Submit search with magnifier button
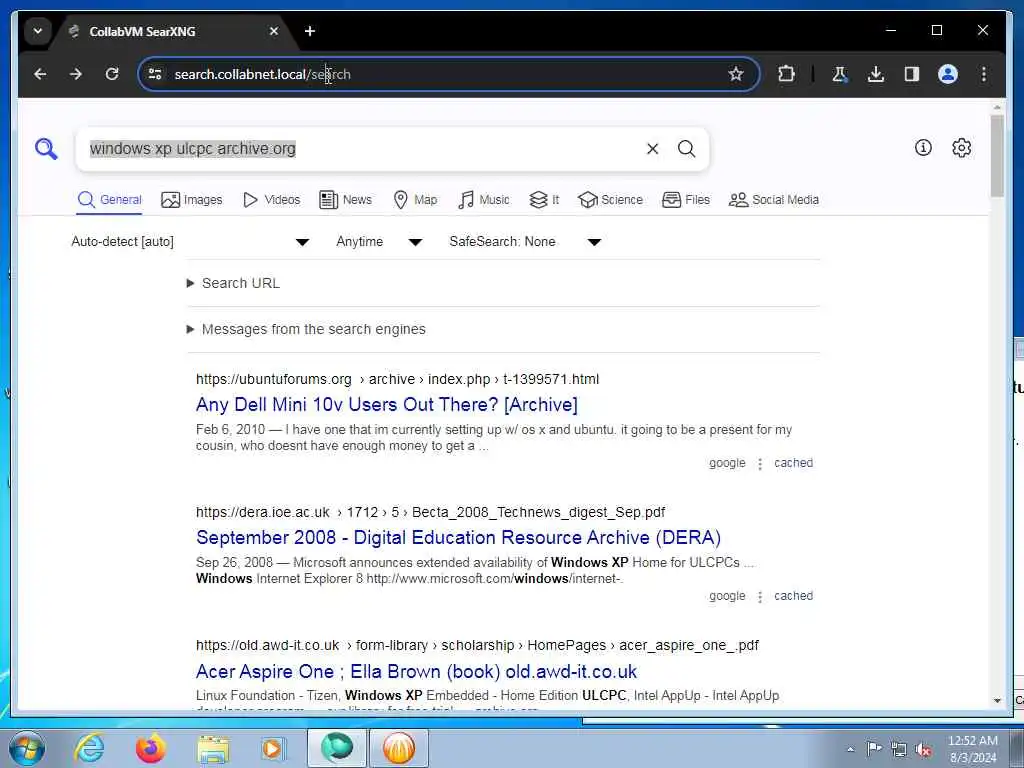This screenshot has height=768, width=1024. coord(686,149)
